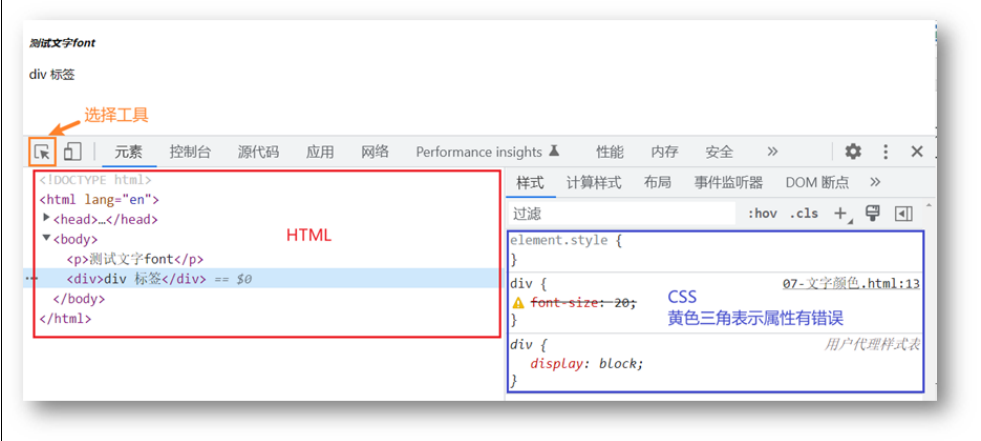Select the 计算样式 sub-tab
Image resolution: width=981 pixels, height=441 pixels.
594,183
